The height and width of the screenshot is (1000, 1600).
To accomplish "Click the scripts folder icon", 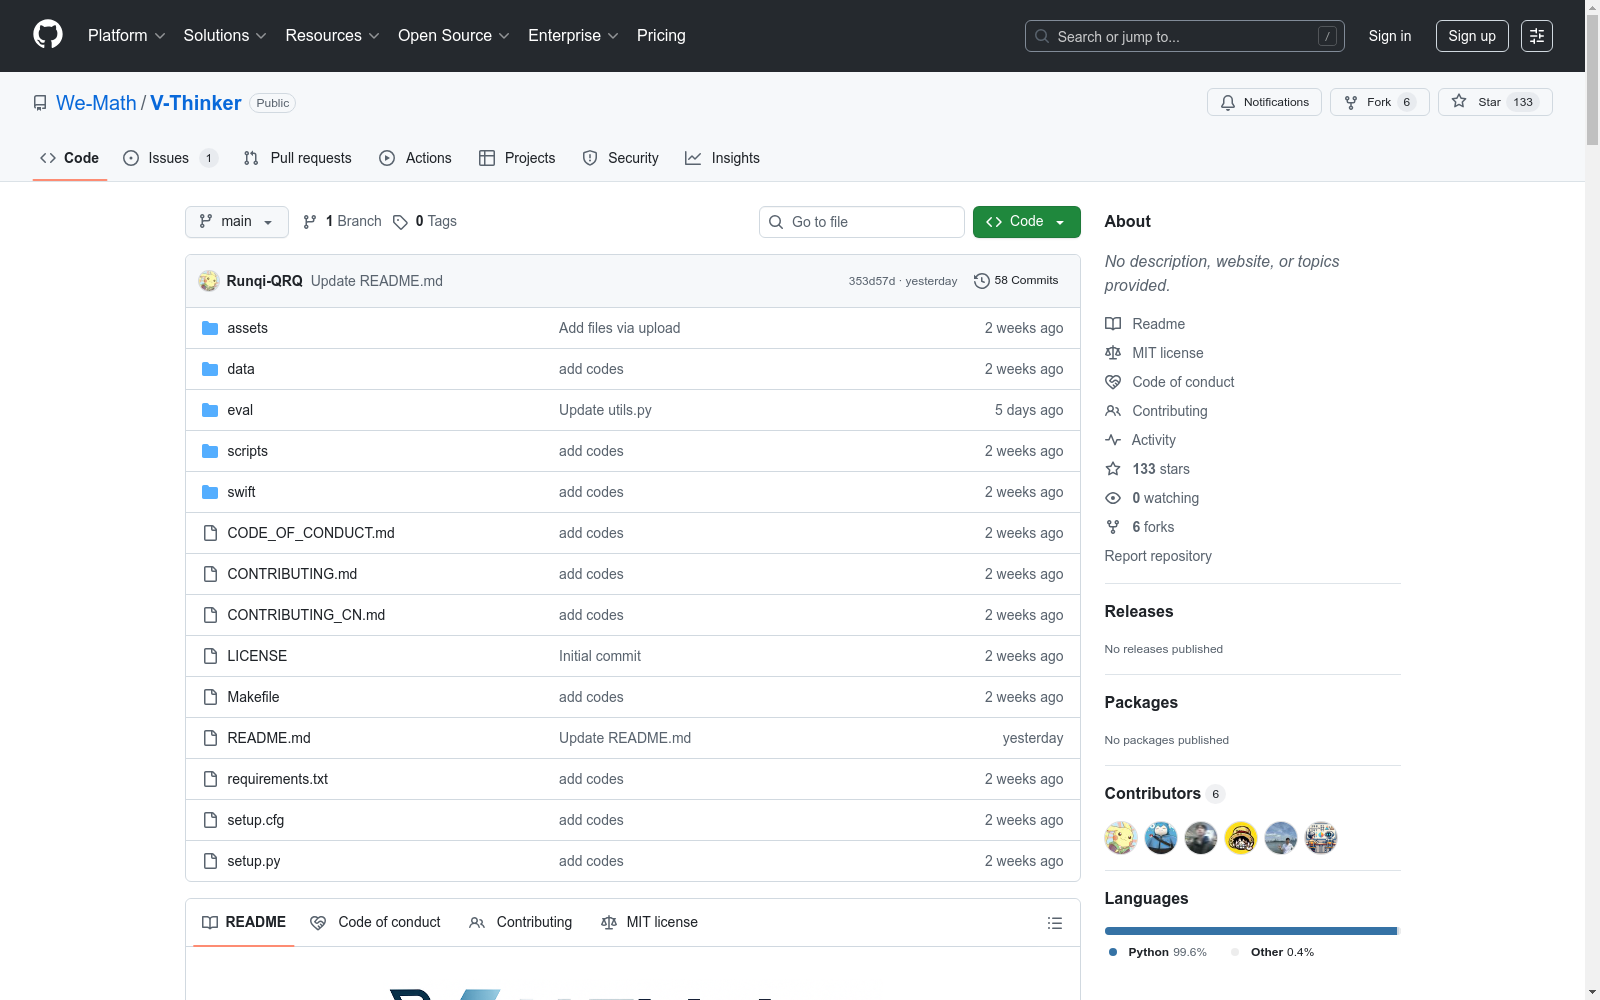I will pos(210,451).
